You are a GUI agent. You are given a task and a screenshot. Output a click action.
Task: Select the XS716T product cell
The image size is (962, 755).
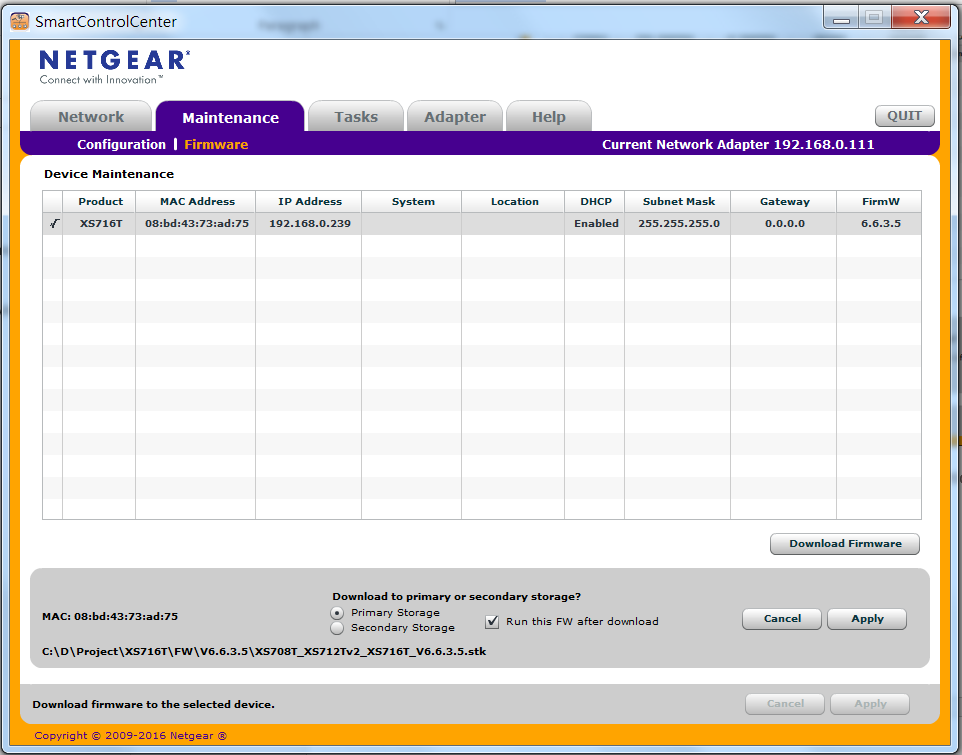pos(100,224)
